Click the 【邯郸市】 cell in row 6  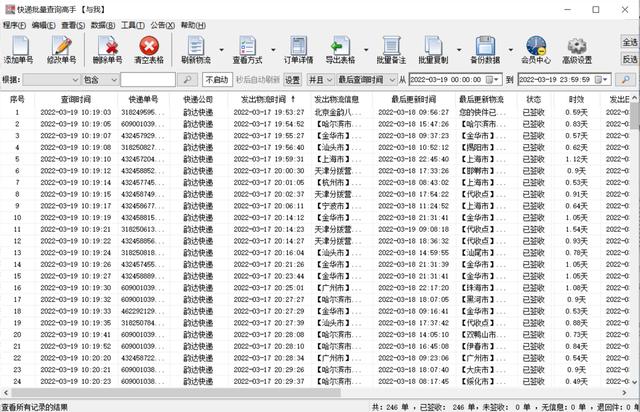click(482, 171)
